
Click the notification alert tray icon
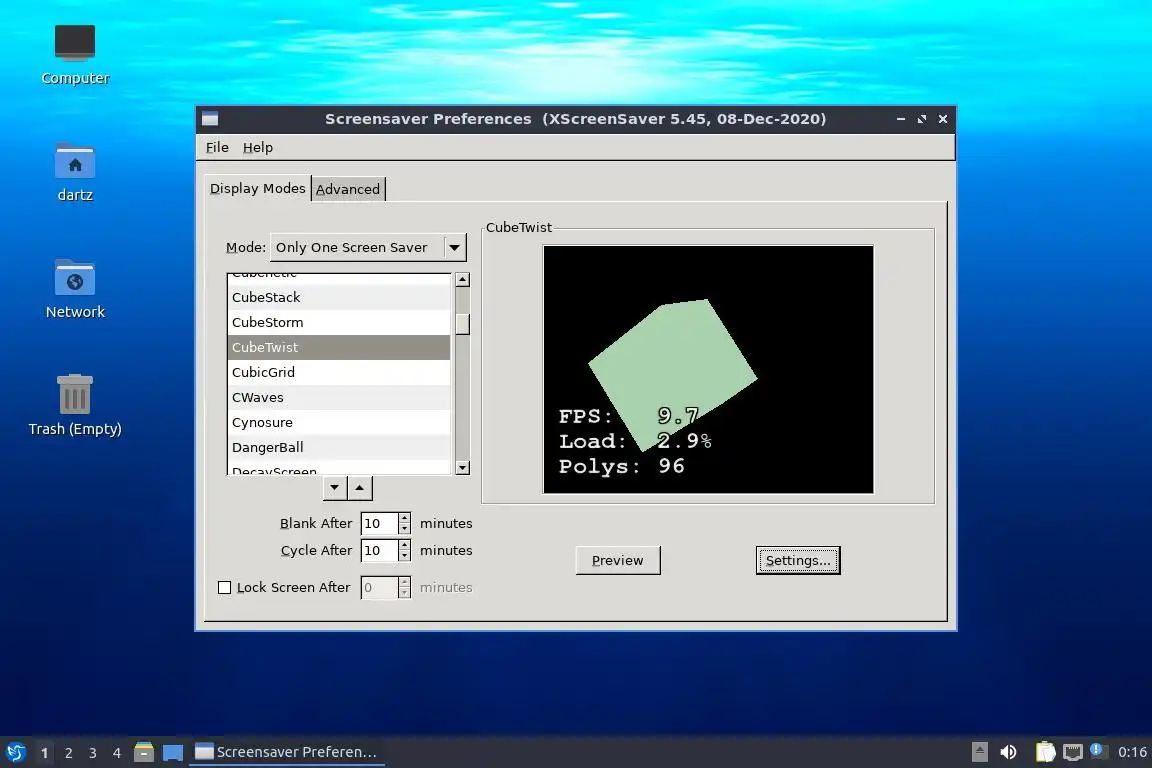tap(1098, 750)
